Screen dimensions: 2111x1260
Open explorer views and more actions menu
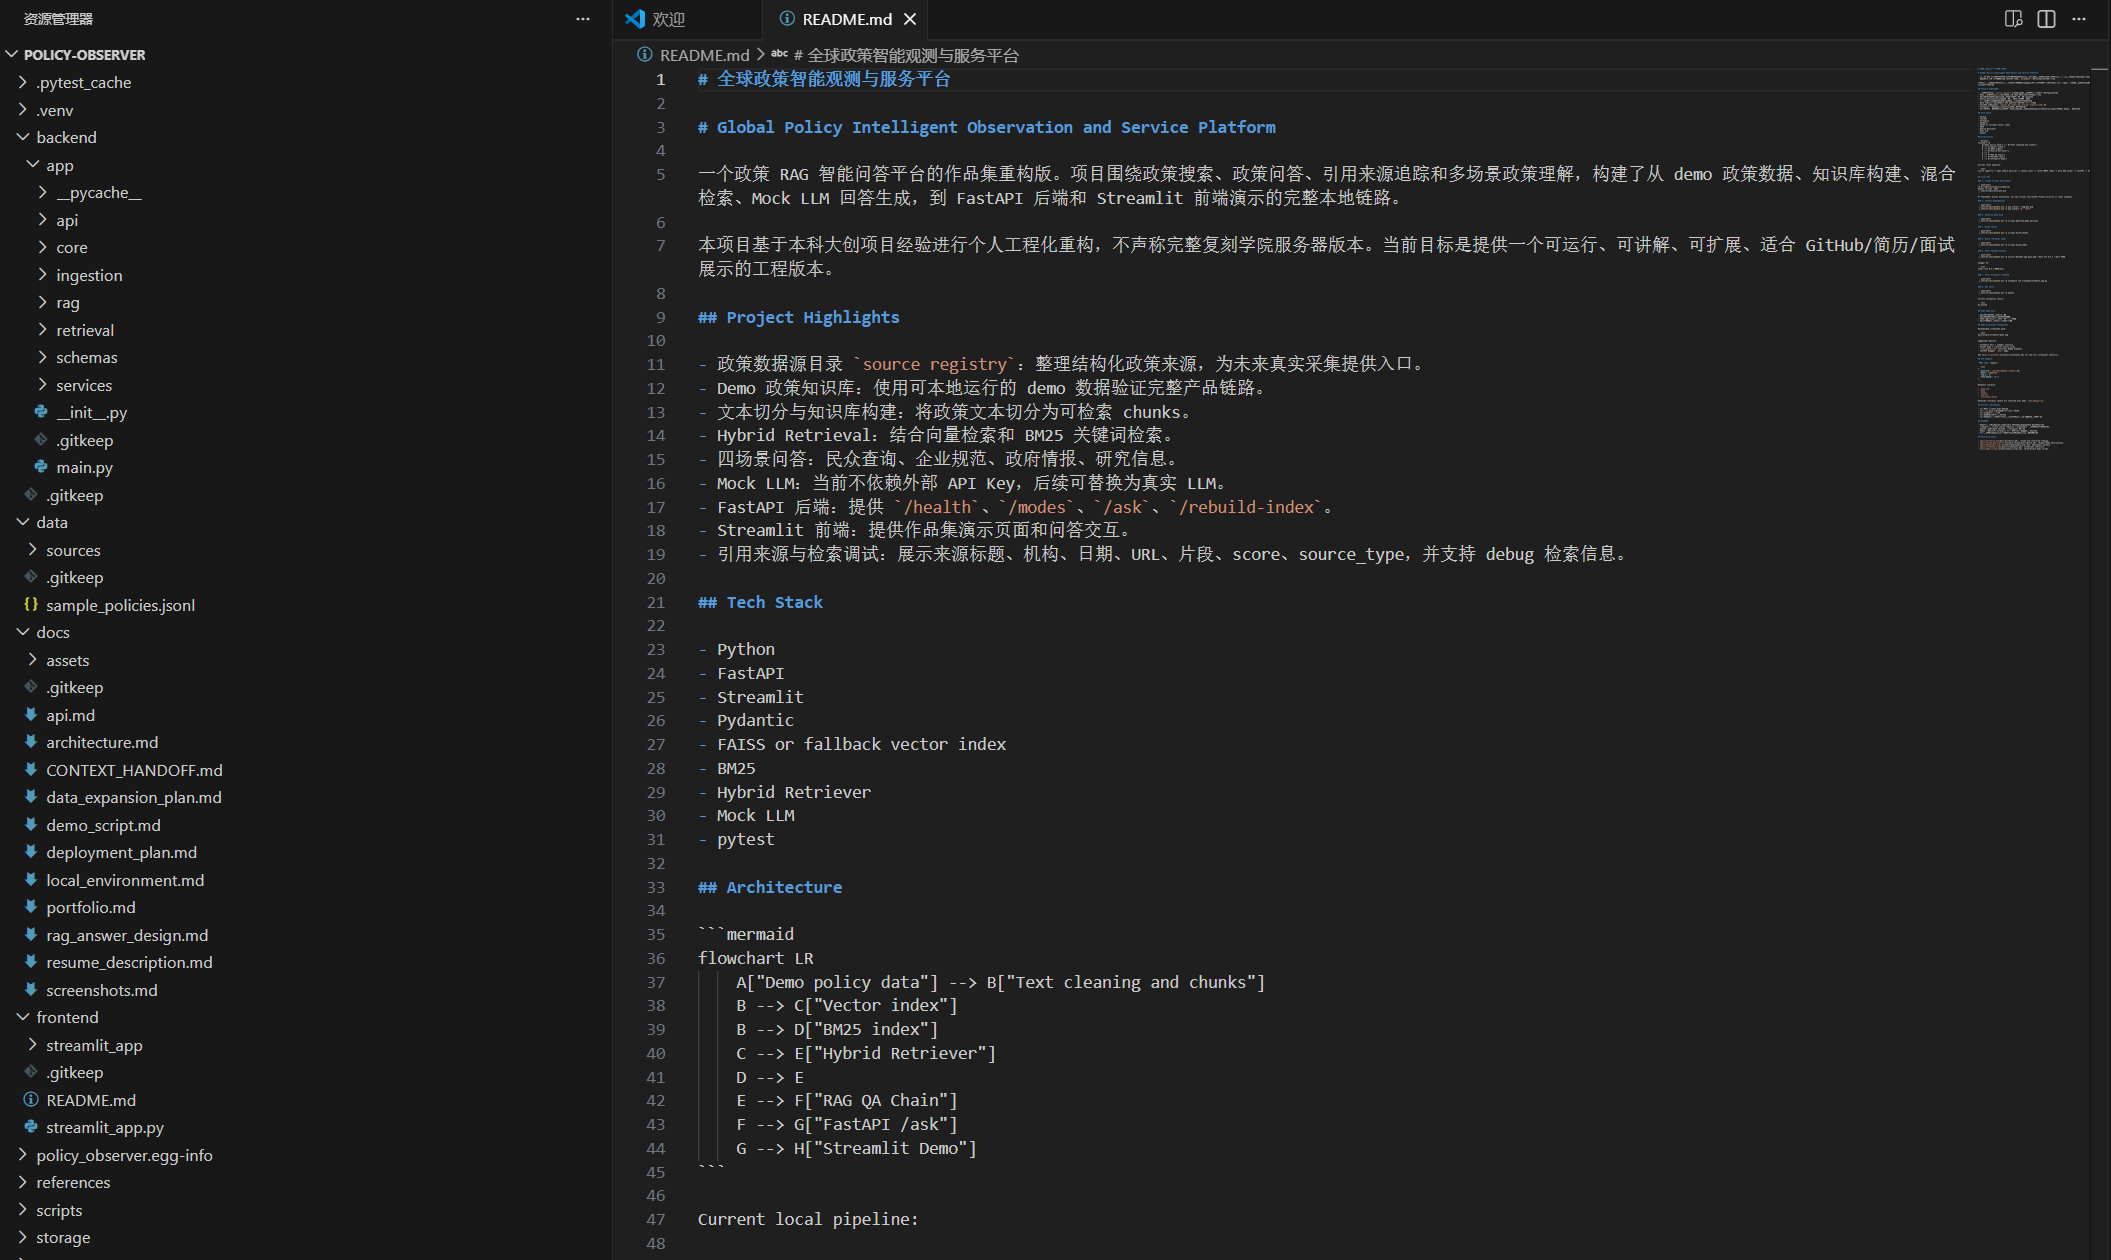click(x=583, y=19)
